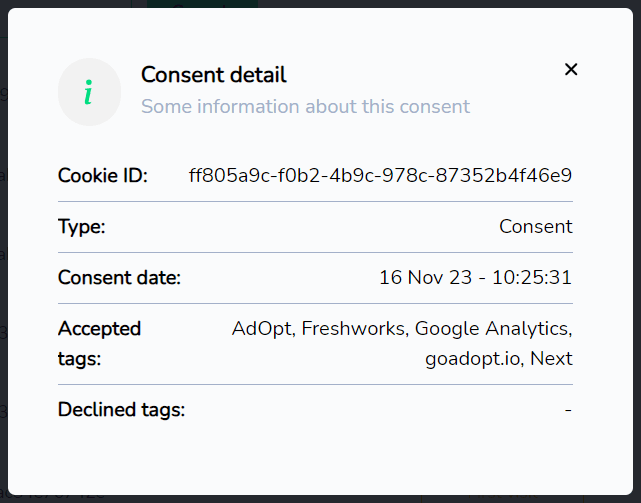Image resolution: width=641 pixels, height=503 pixels.
Task: Click the Type label
Action: [x=82, y=227]
